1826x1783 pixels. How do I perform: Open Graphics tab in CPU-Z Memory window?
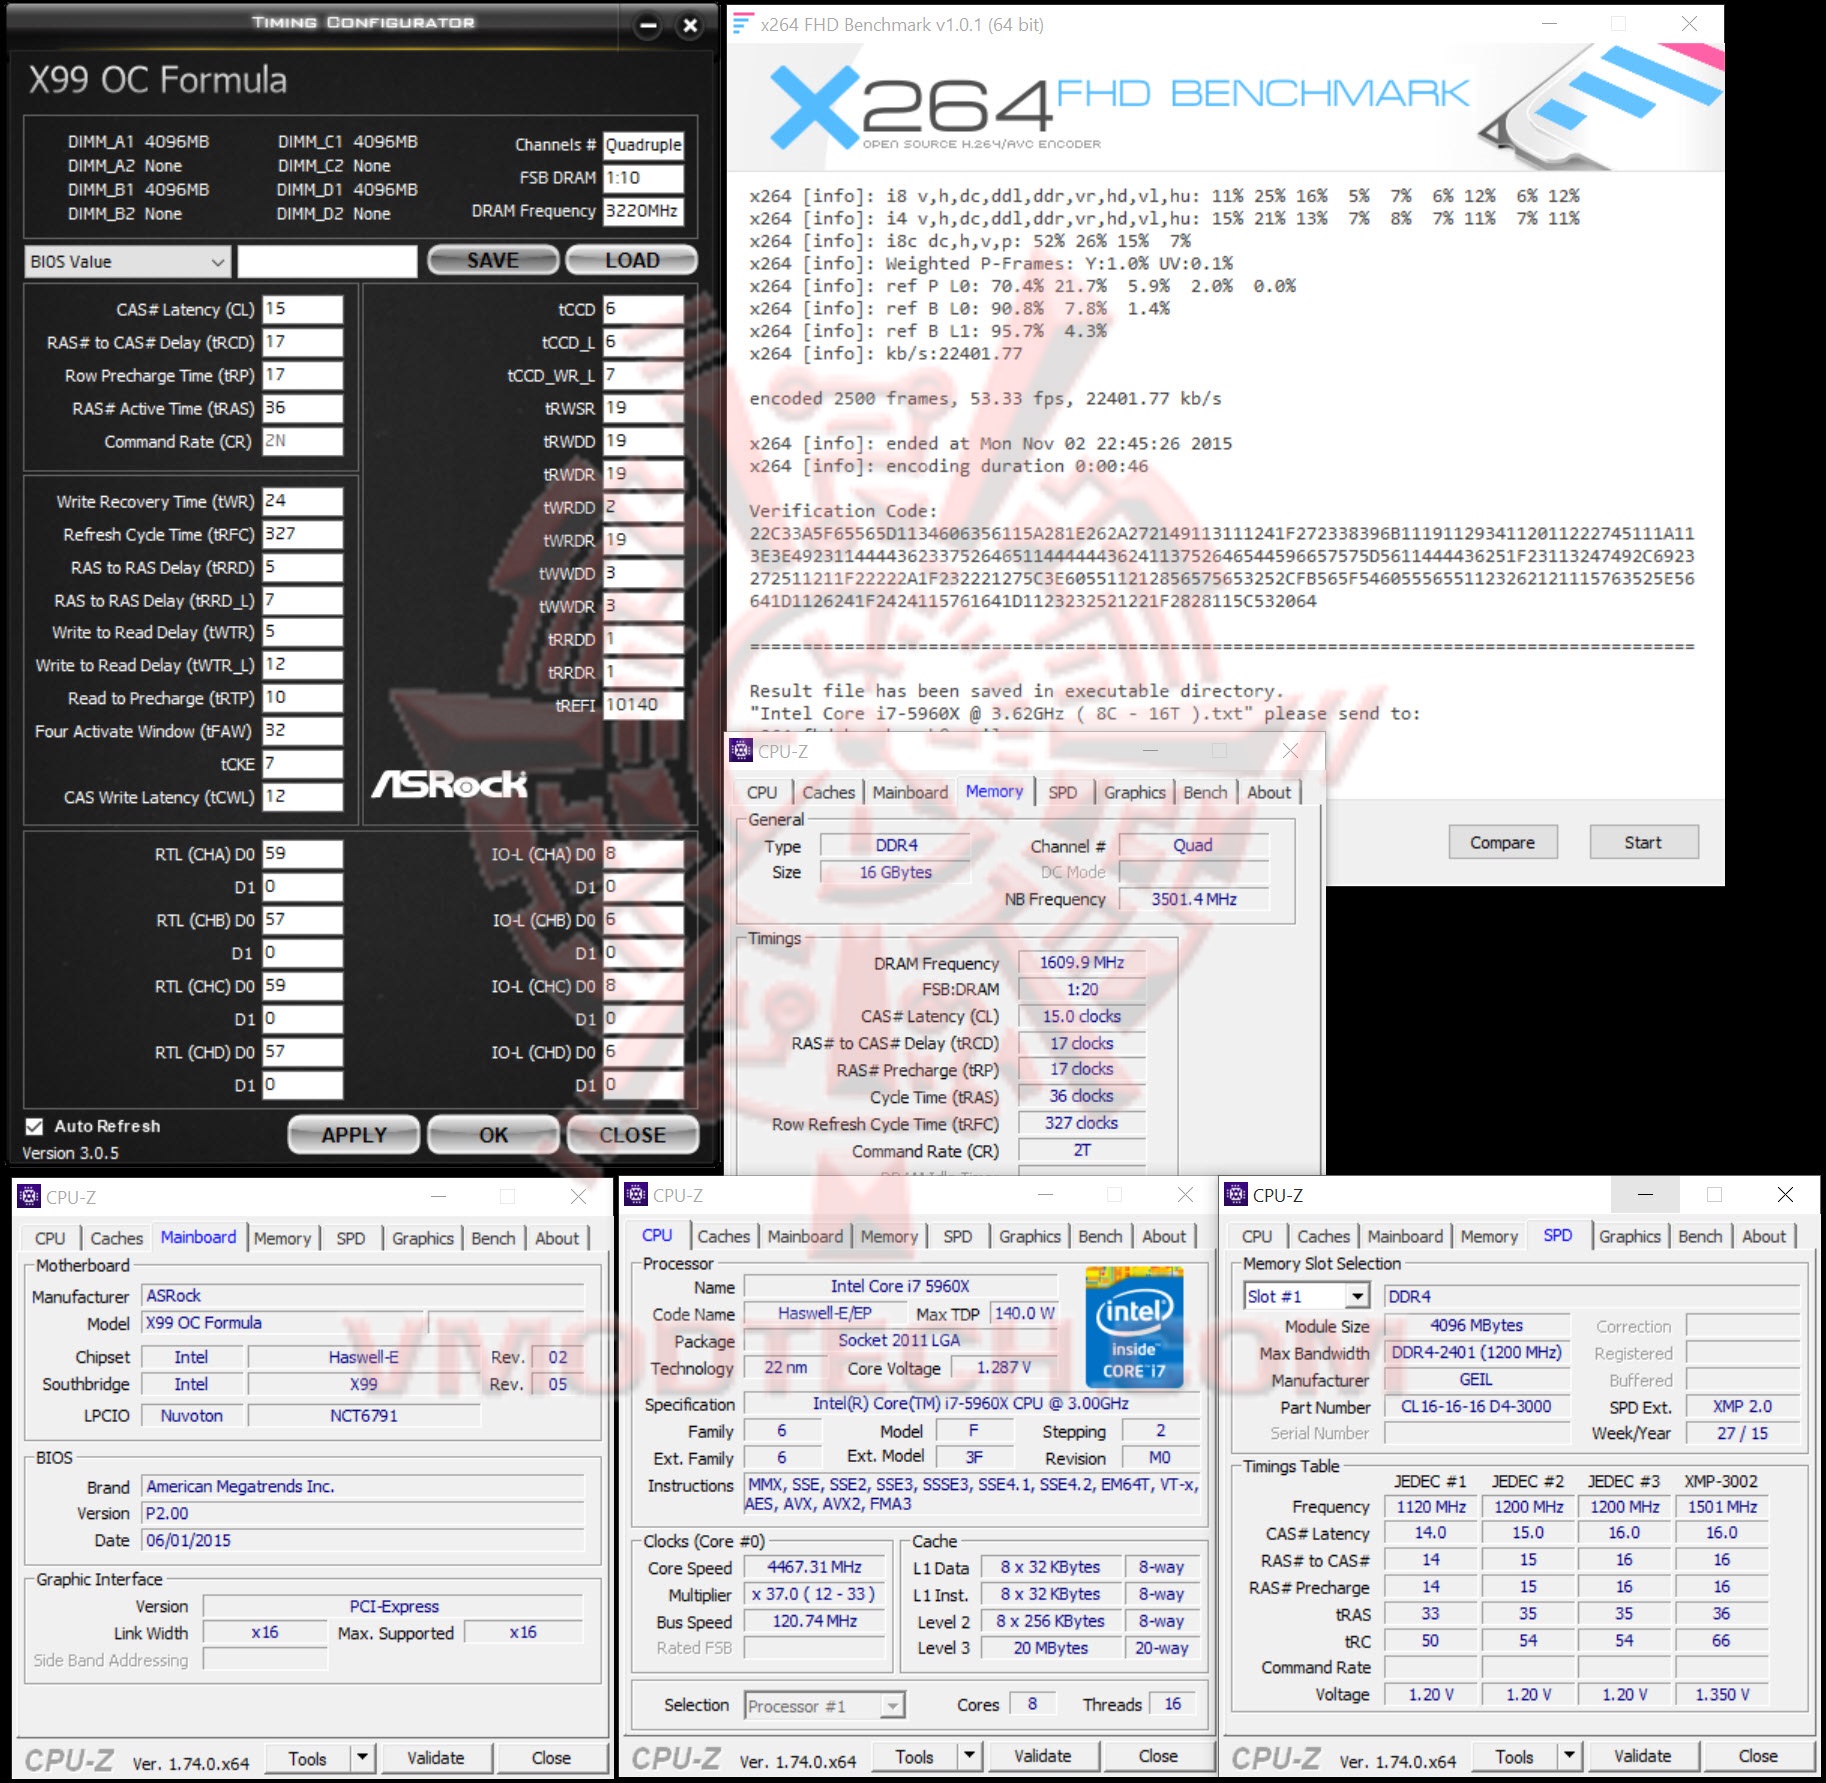(x=1134, y=792)
